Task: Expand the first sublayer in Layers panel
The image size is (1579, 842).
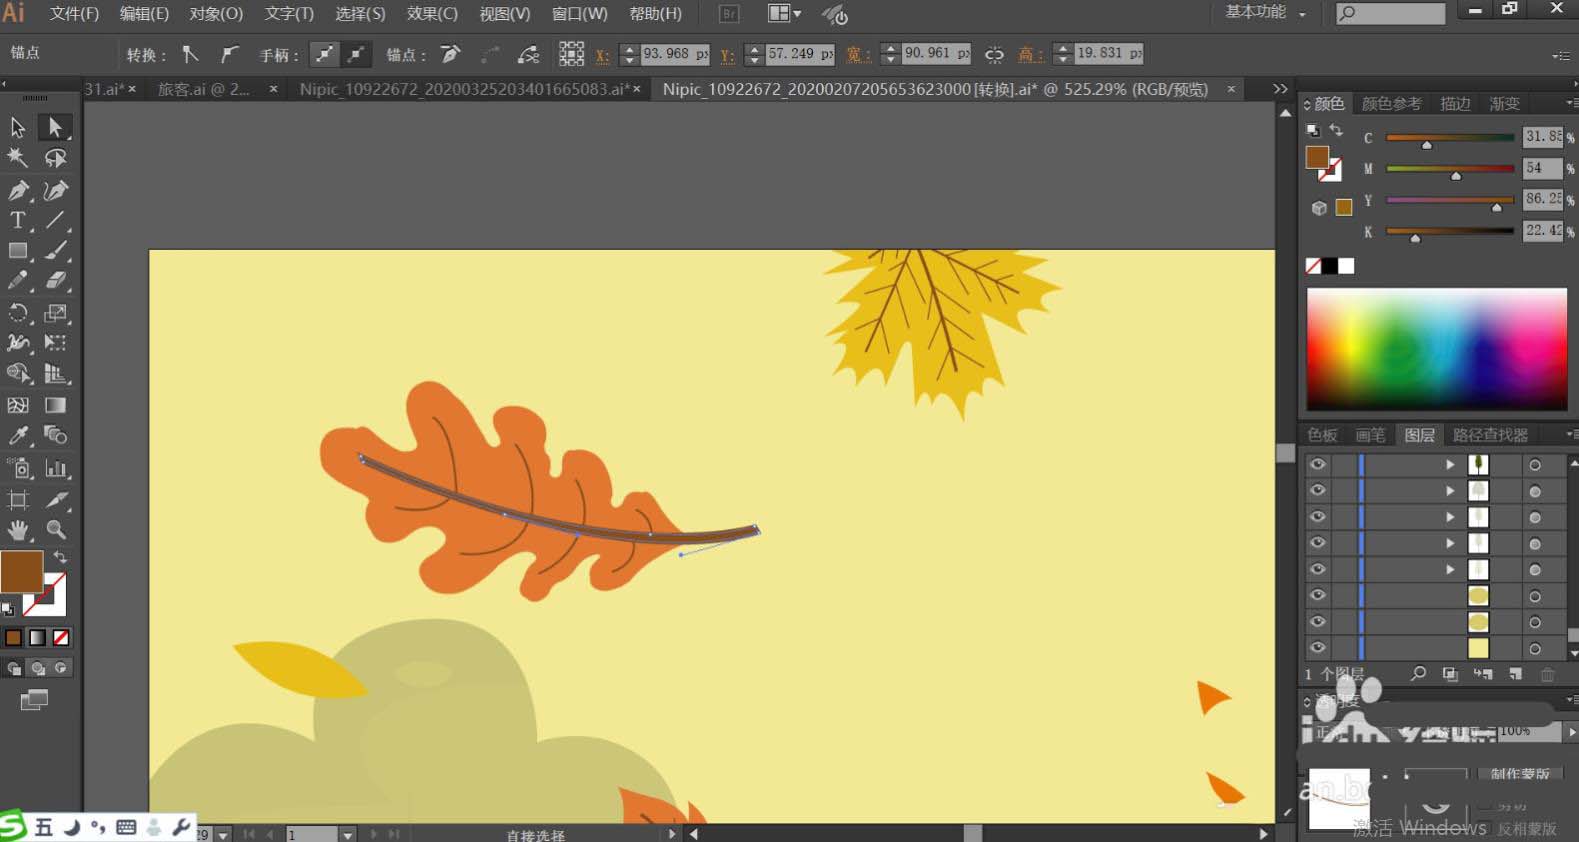Action: pyautogui.click(x=1450, y=464)
